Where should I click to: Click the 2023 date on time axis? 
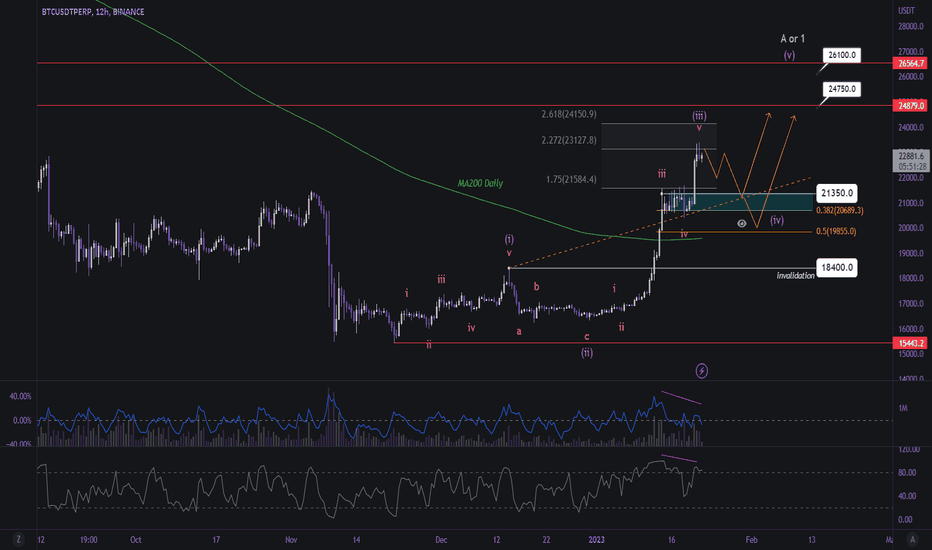click(596, 540)
